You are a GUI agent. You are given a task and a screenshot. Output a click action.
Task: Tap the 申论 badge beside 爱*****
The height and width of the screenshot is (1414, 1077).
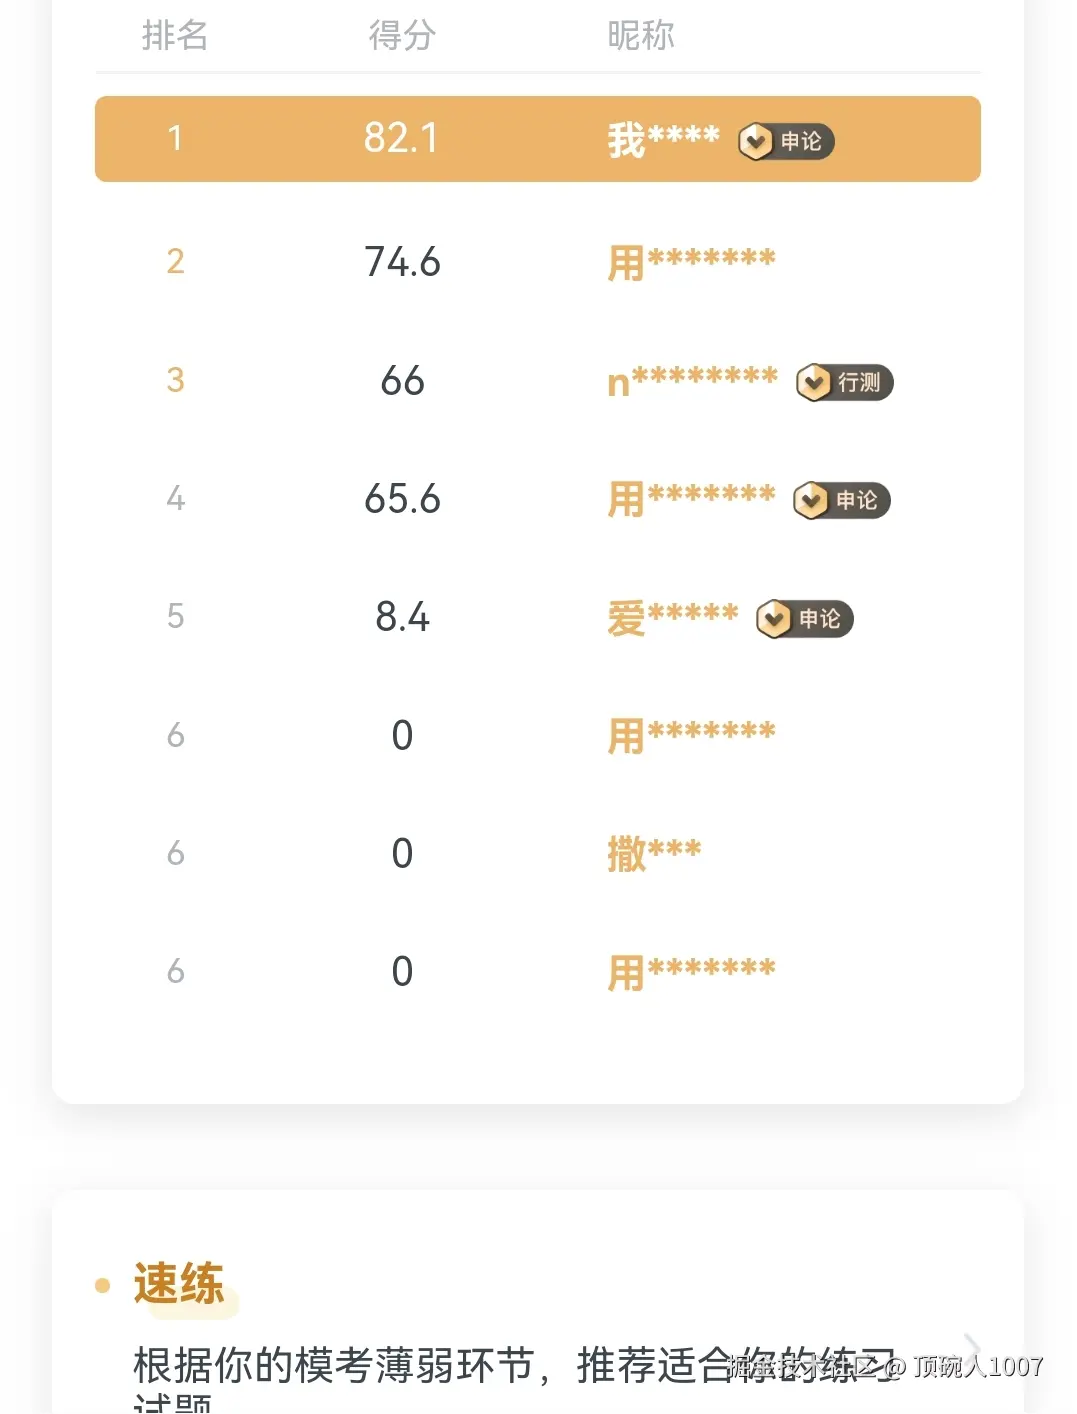coord(804,619)
